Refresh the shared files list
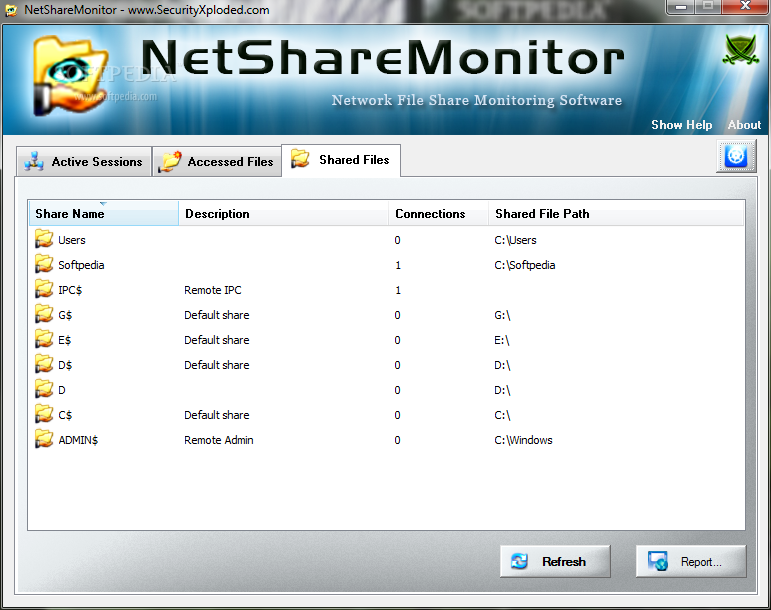The height and width of the screenshot is (610, 771). tap(555, 561)
